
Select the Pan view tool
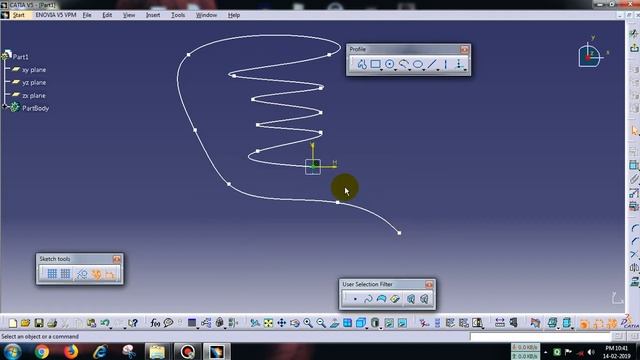[x=282, y=323]
